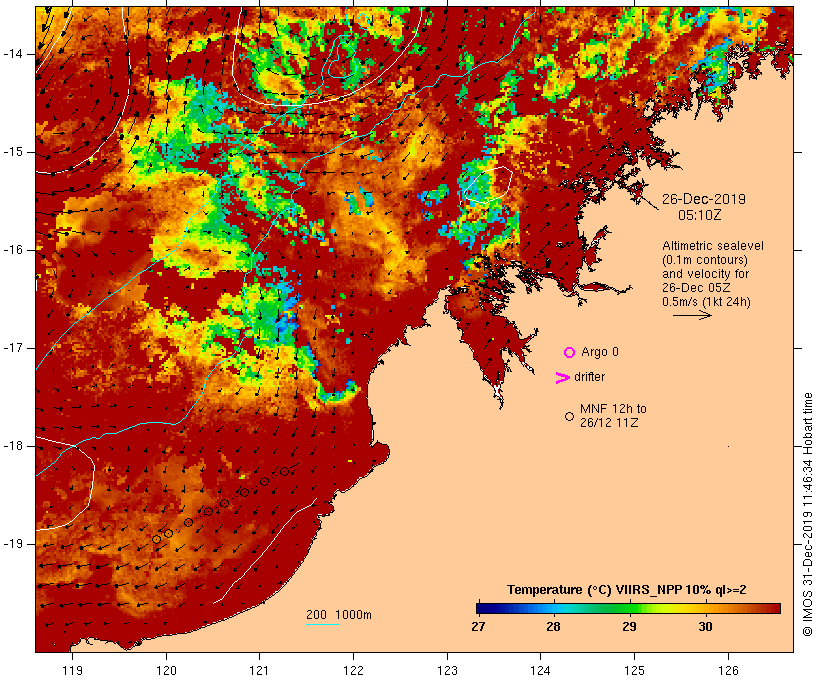Click latitude label '-17'
The image size is (820, 680).
13,348
